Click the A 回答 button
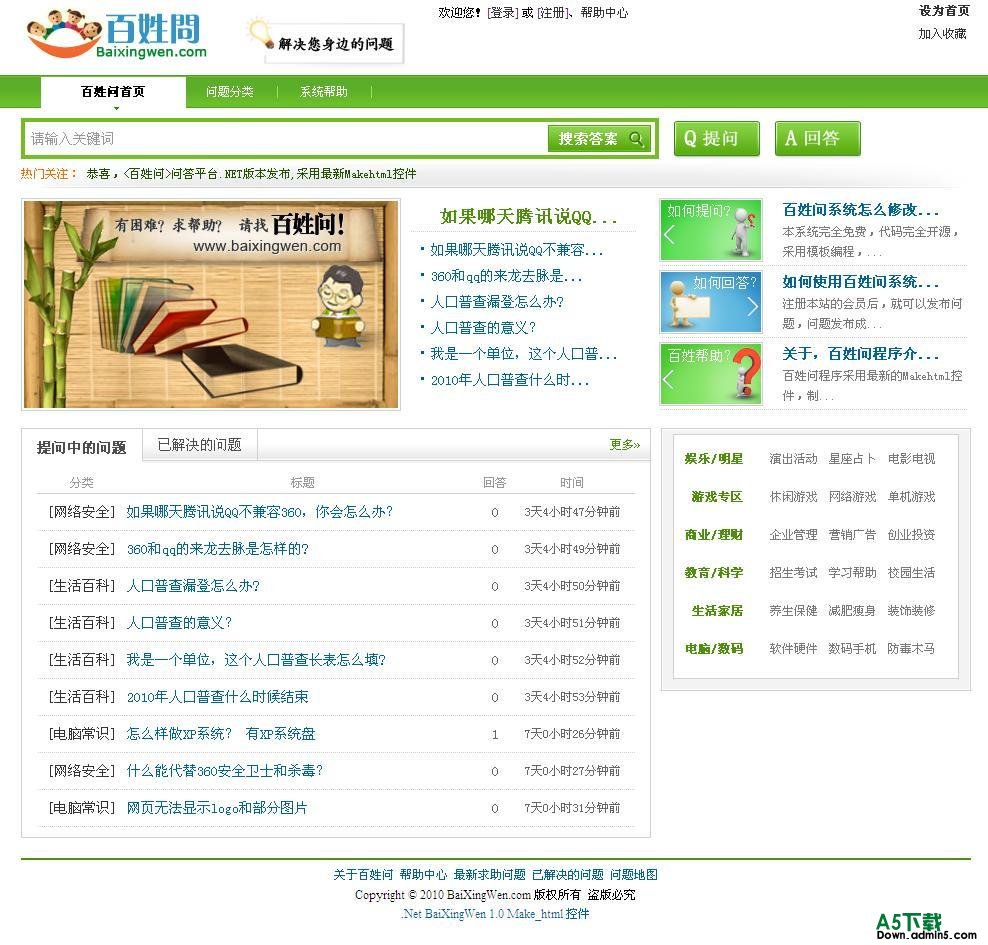This screenshot has height=945, width=988. [817, 139]
